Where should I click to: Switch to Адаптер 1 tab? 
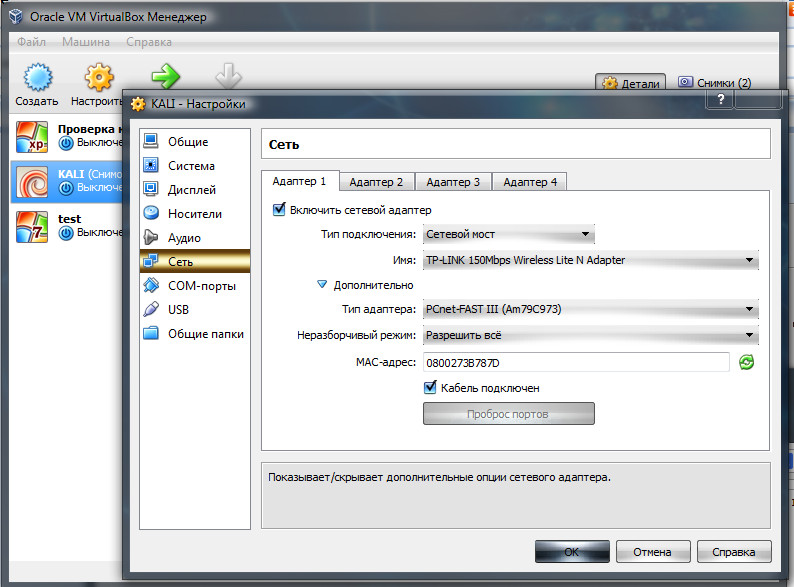tap(299, 181)
